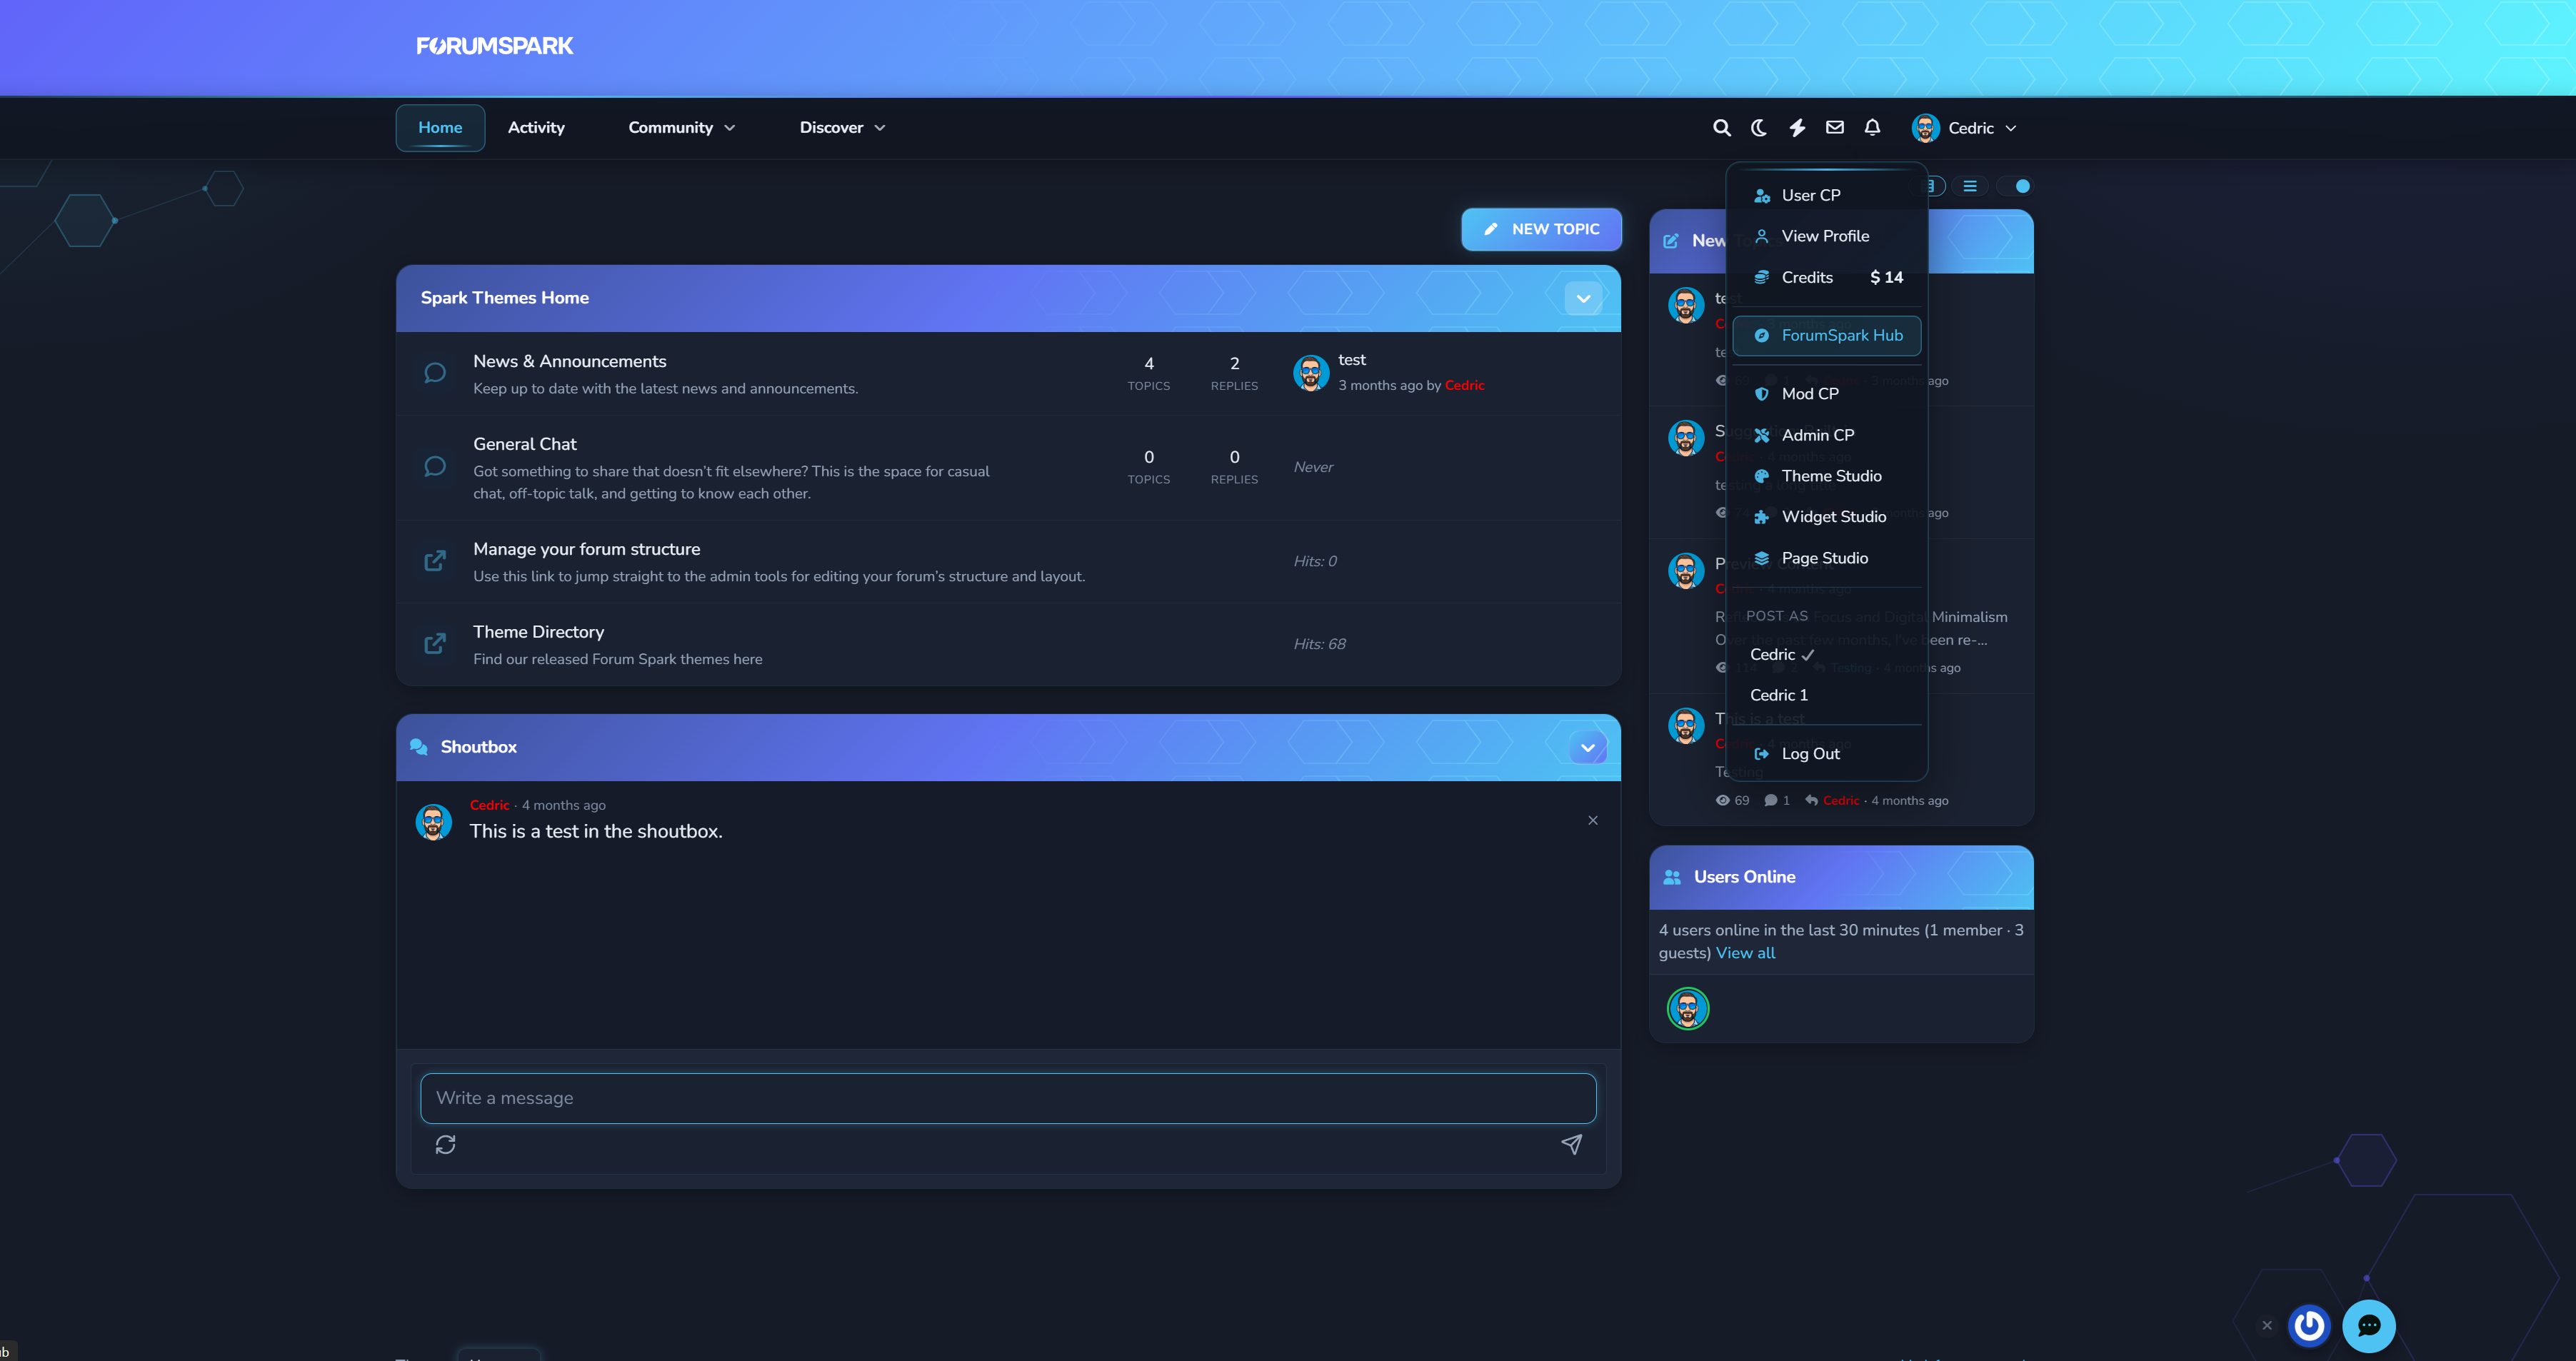Open private messages envelope icon
The image size is (2576, 1361).
pos(1834,127)
